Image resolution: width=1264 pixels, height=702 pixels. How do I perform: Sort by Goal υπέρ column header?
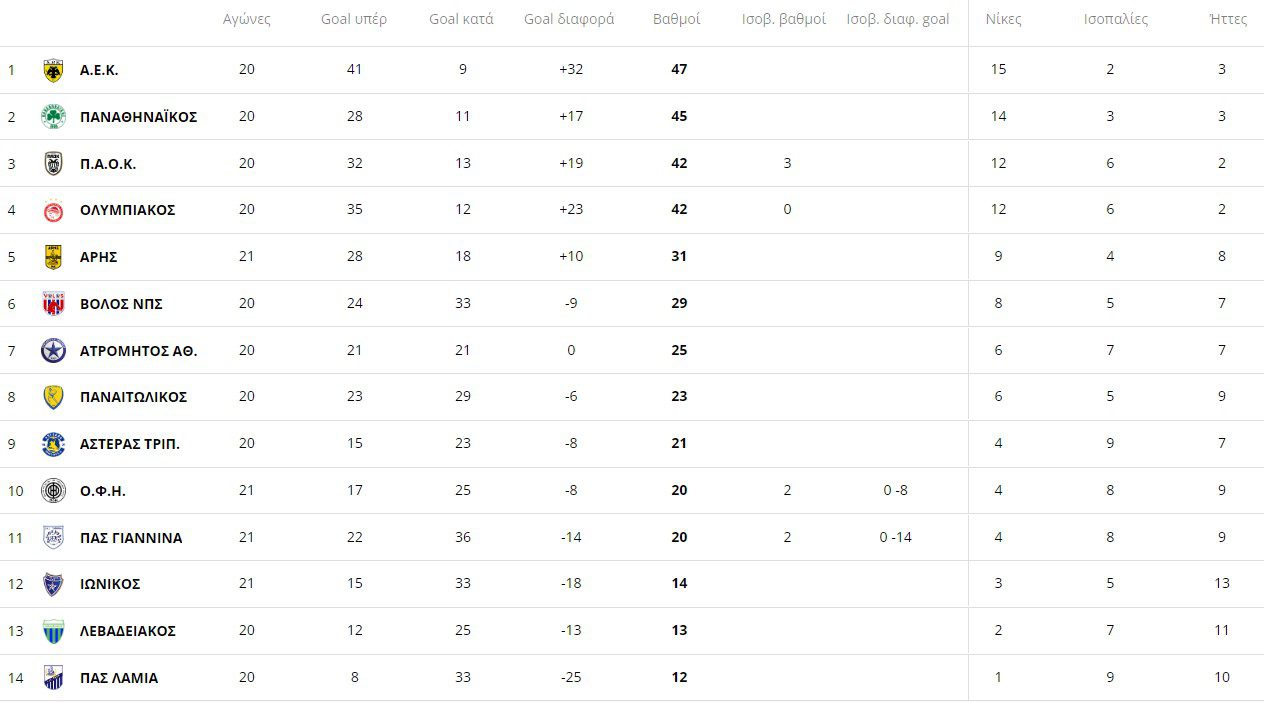point(354,19)
